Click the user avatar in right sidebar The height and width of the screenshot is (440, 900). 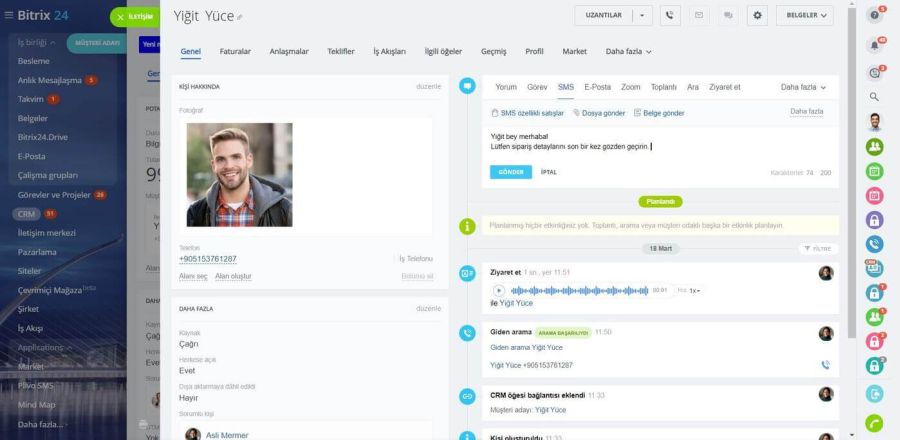coord(874,122)
